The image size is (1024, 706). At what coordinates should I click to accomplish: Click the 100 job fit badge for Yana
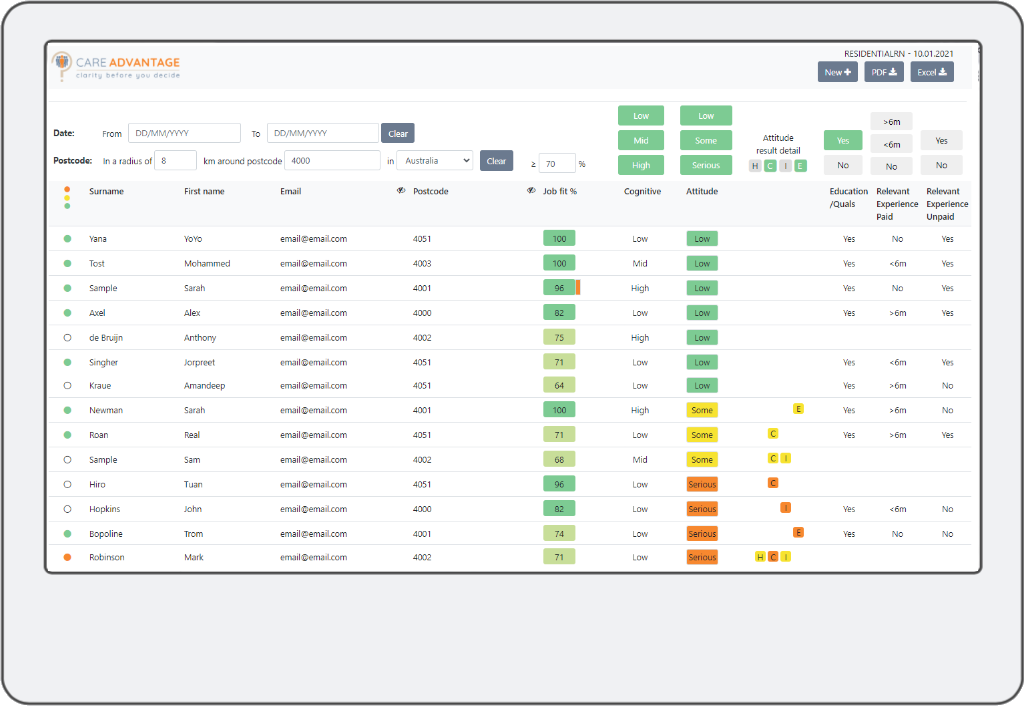click(559, 238)
